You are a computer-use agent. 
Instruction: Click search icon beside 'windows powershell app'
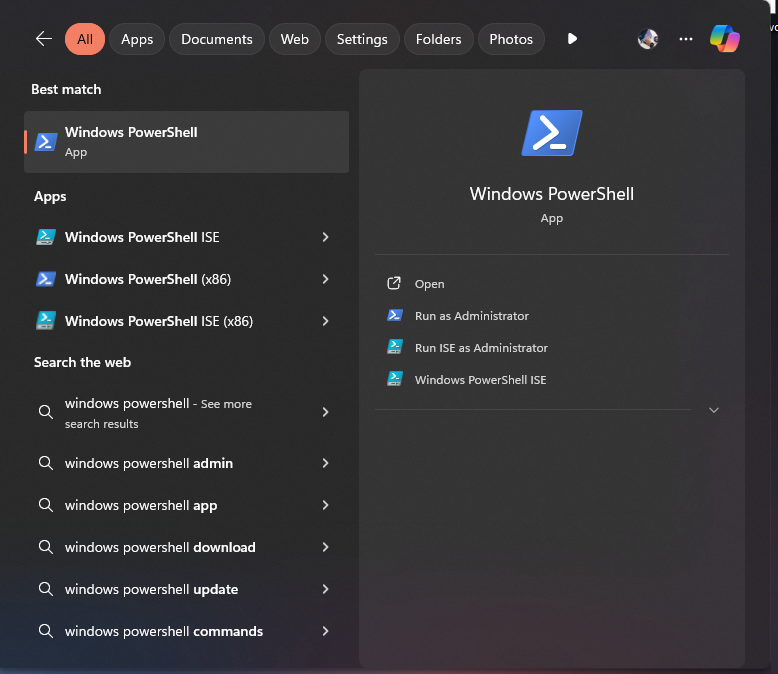pyautogui.click(x=46, y=505)
